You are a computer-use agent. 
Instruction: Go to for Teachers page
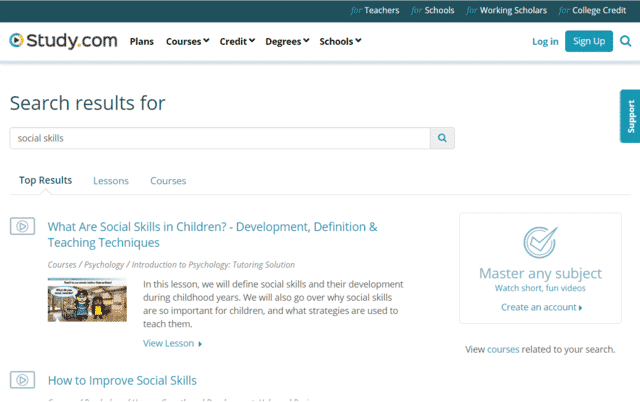click(375, 10)
